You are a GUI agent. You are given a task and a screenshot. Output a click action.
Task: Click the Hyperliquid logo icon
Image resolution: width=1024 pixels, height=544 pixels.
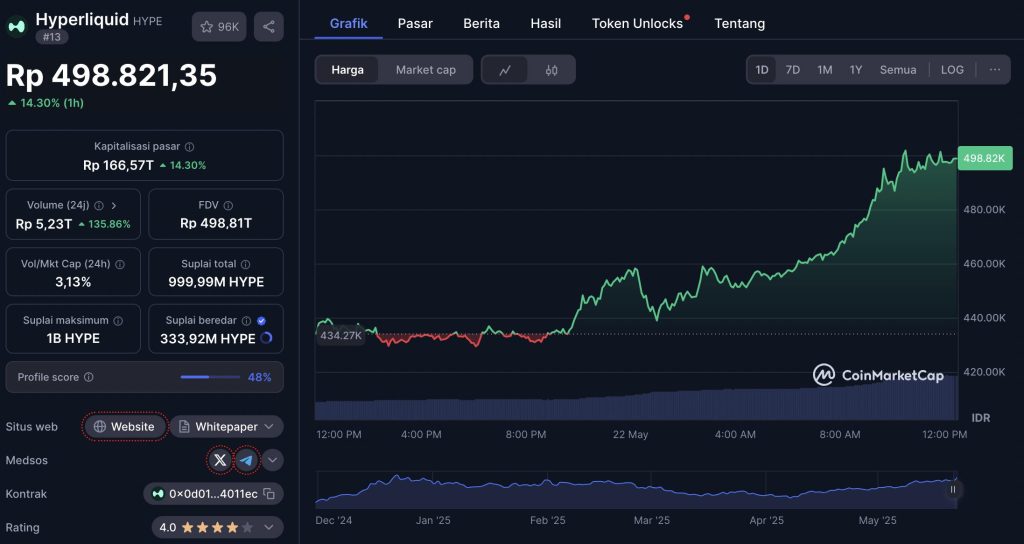pyautogui.click(x=16, y=27)
